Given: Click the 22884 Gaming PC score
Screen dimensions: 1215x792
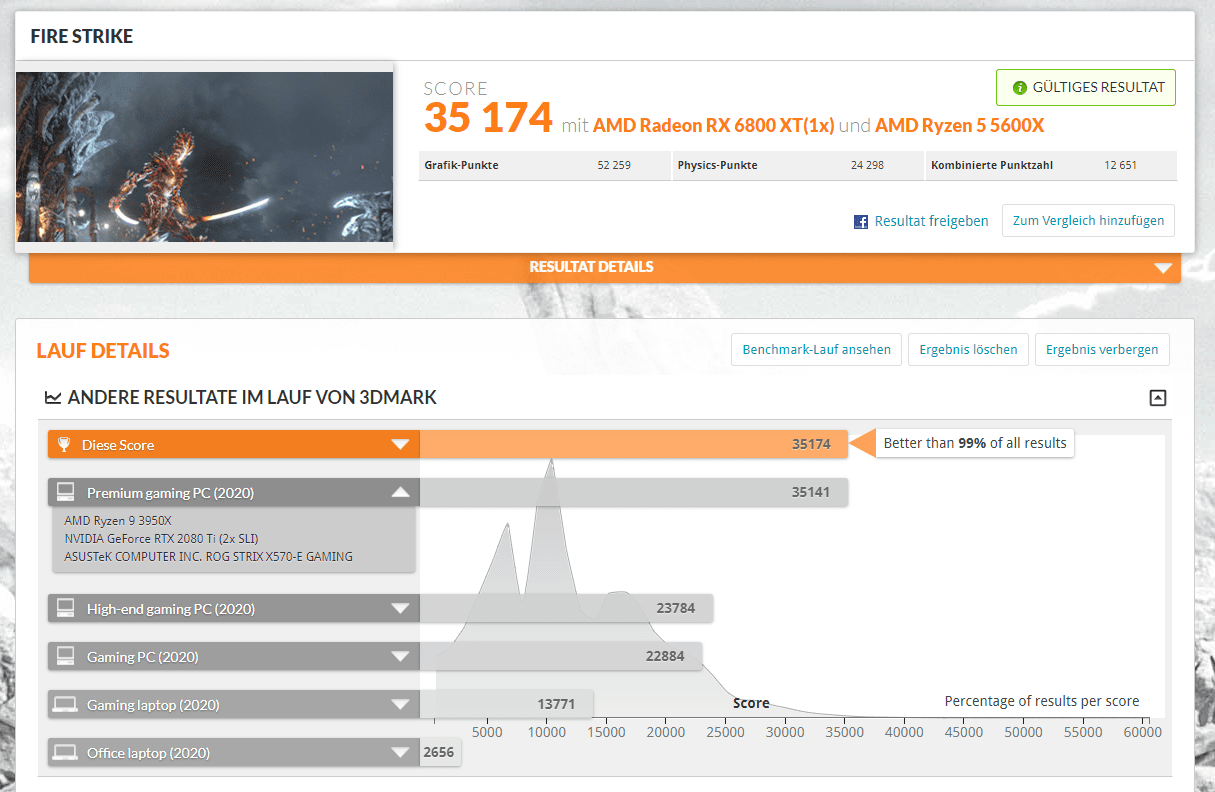Looking at the screenshot, I should pyautogui.click(x=665, y=656).
